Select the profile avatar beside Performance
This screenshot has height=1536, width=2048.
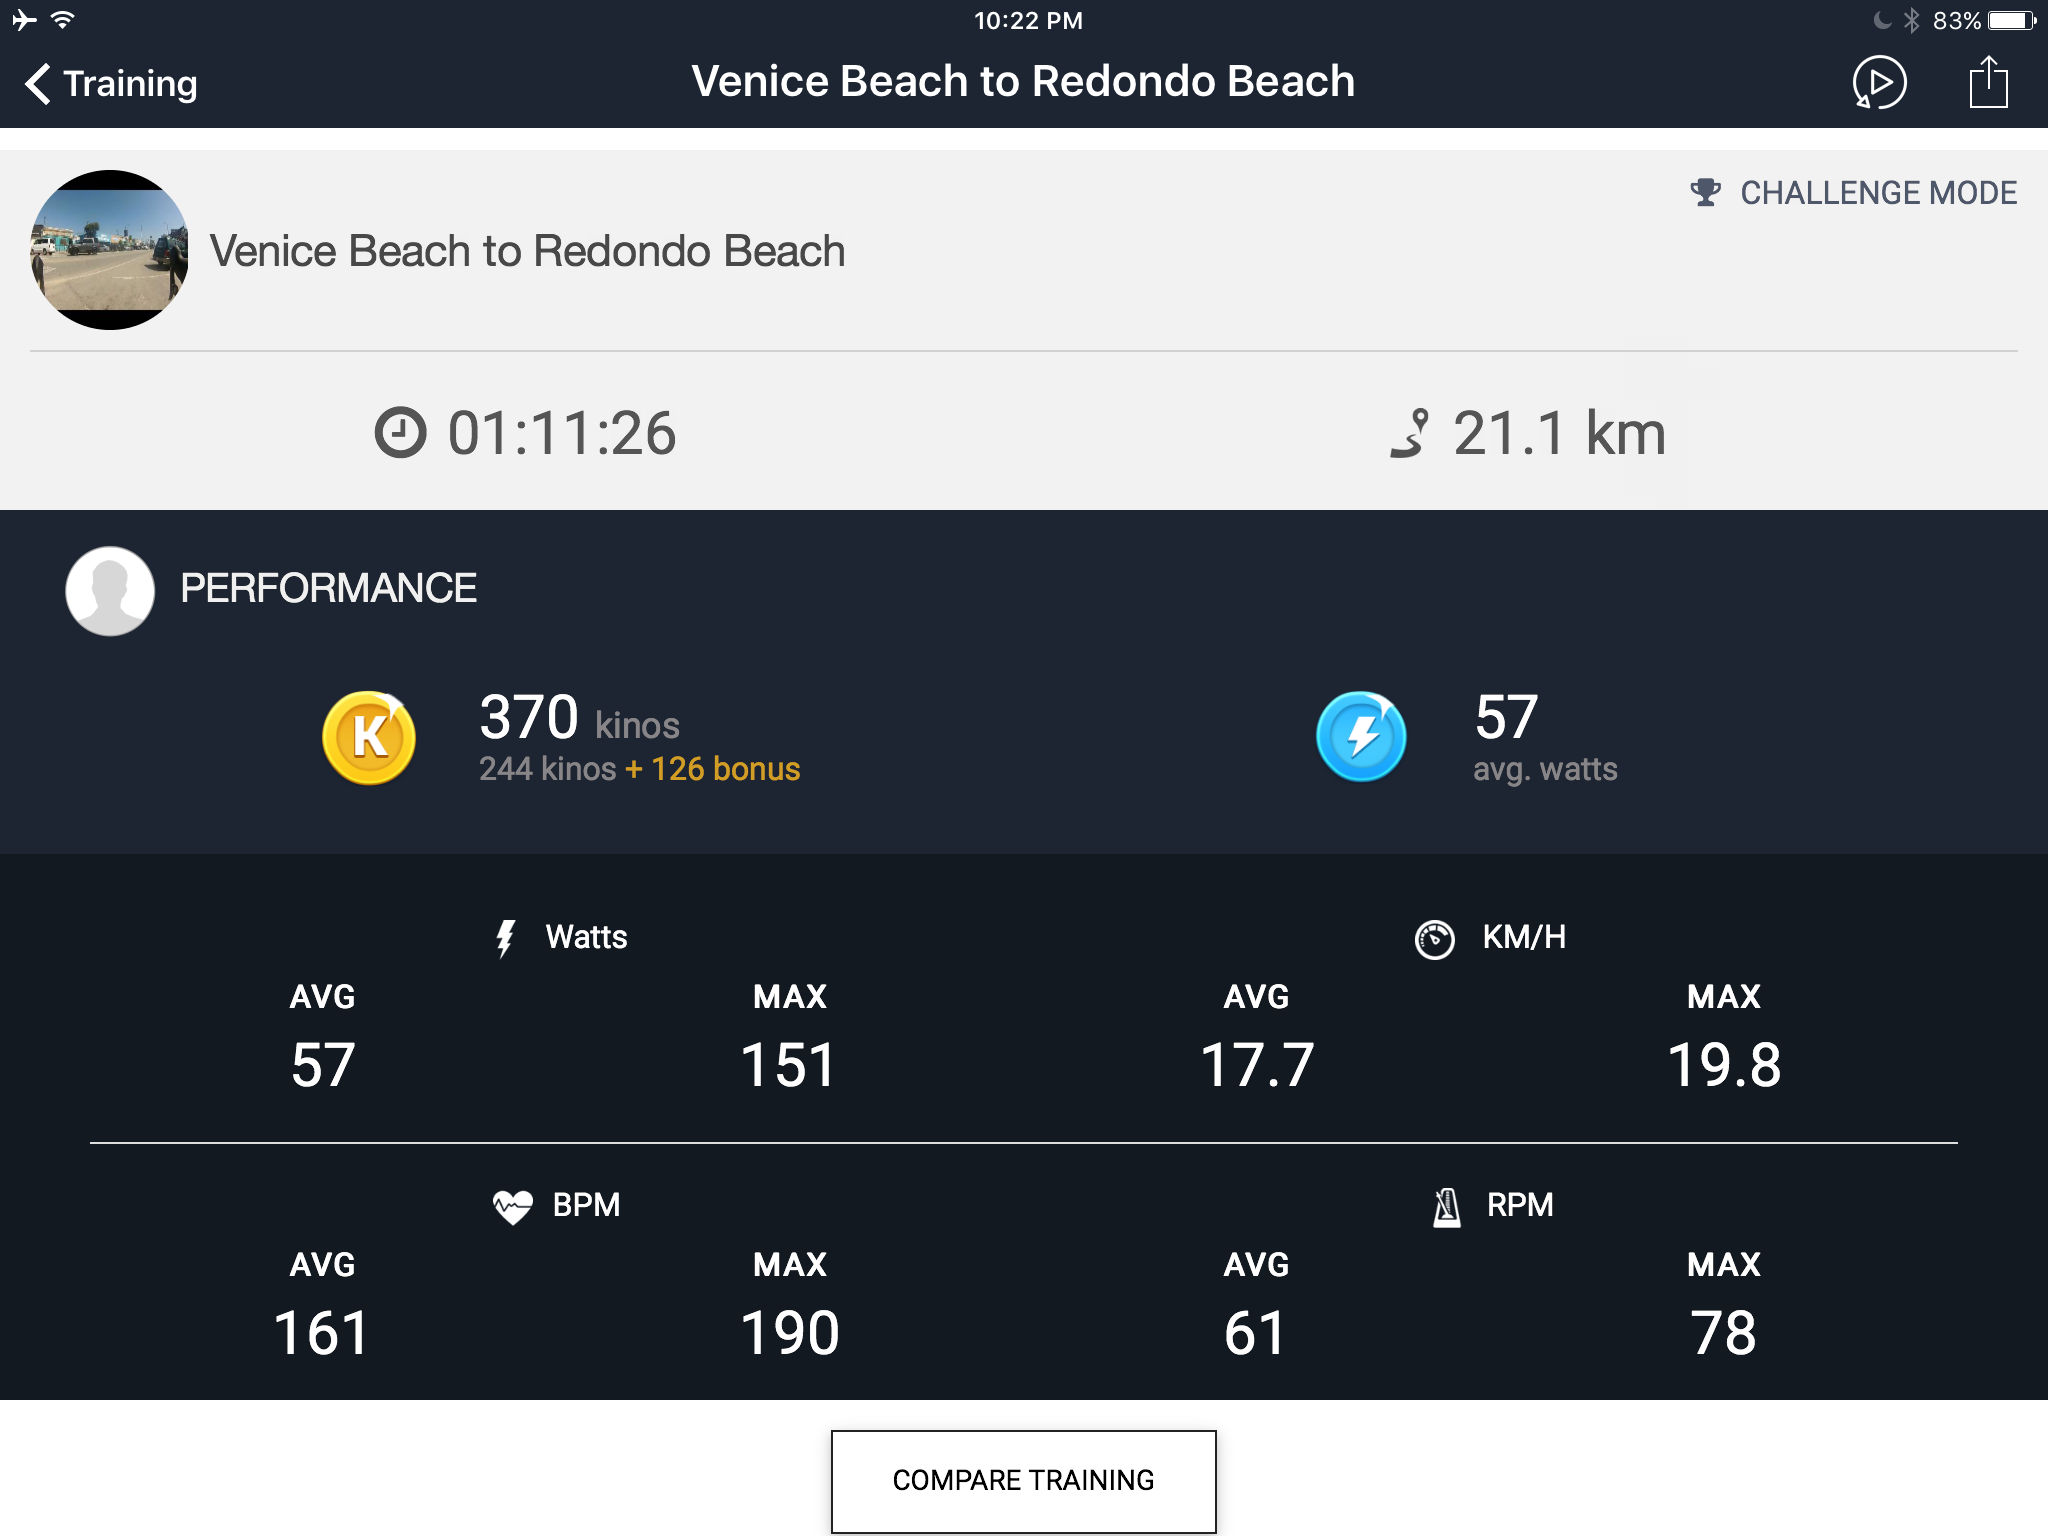pyautogui.click(x=110, y=591)
